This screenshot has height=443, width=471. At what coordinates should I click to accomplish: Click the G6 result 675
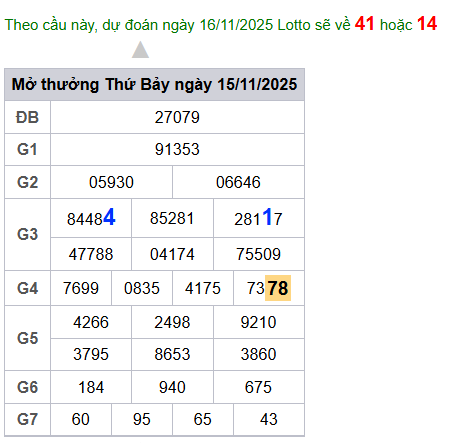click(x=258, y=387)
